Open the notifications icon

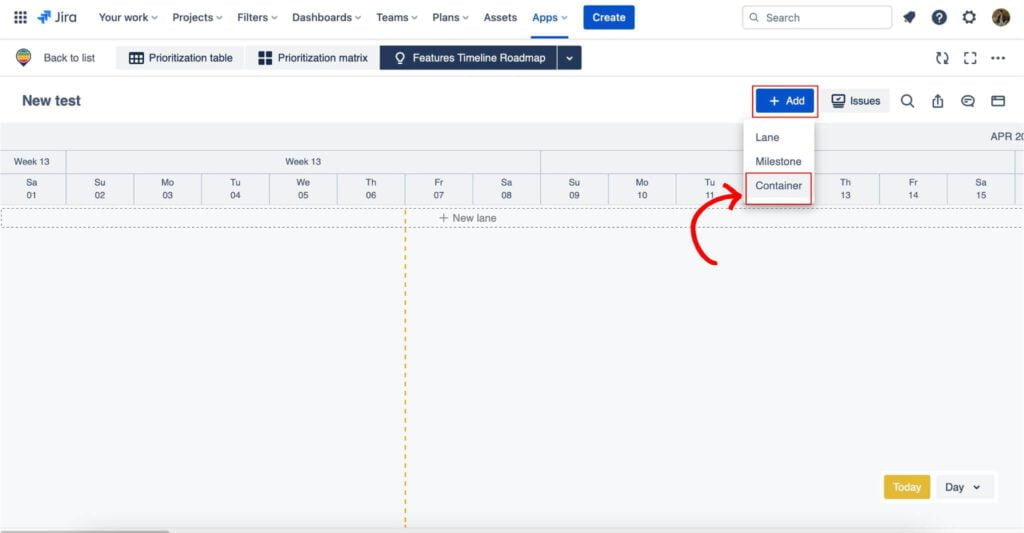pyautogui.click(x=909, y=18)
